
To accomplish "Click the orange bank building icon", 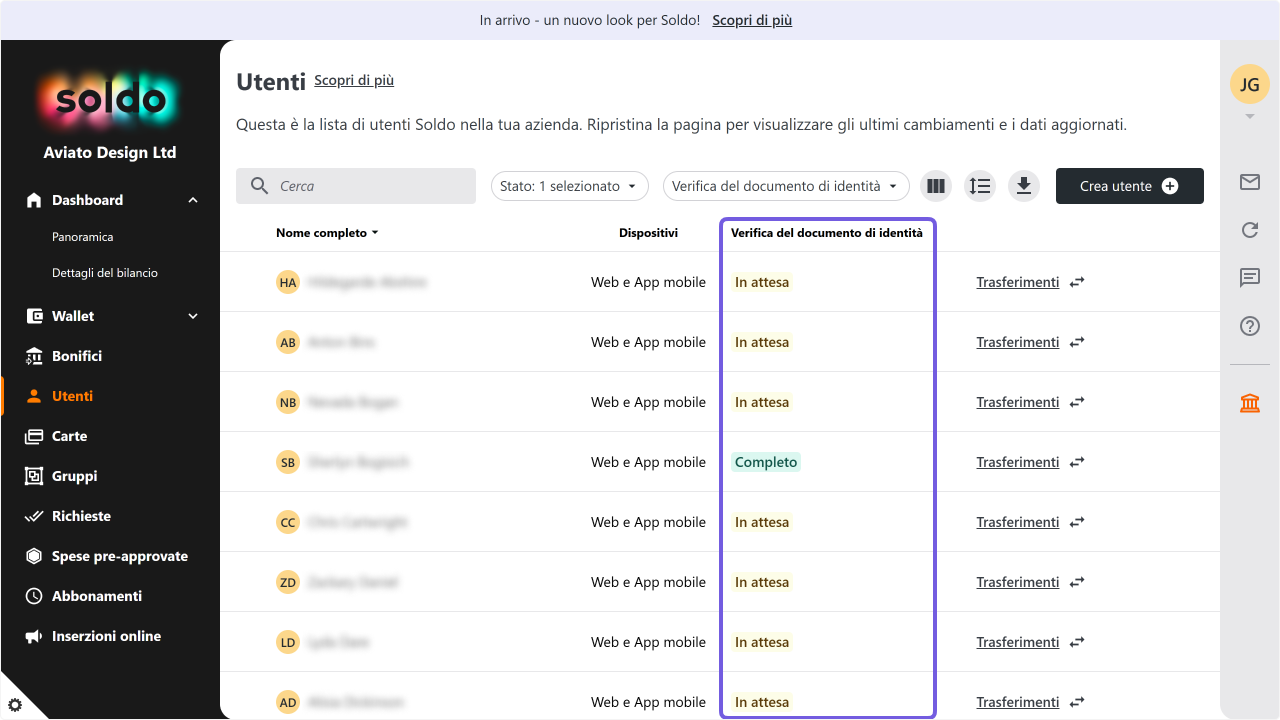I will click(1250, 403).
